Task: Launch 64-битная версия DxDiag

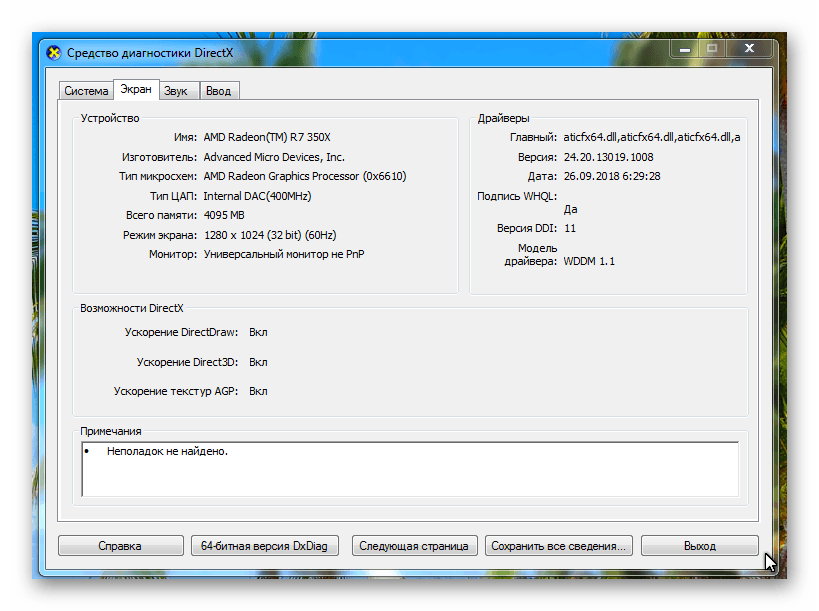Action: click(265, 546)
